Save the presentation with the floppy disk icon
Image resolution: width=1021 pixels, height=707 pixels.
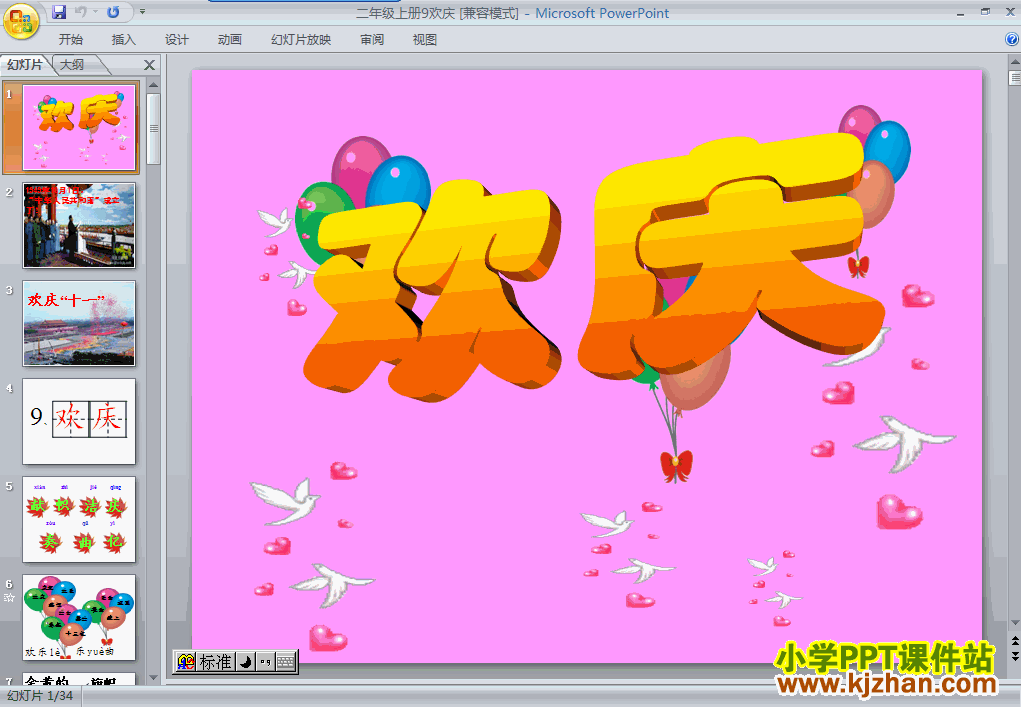point(59,12)
